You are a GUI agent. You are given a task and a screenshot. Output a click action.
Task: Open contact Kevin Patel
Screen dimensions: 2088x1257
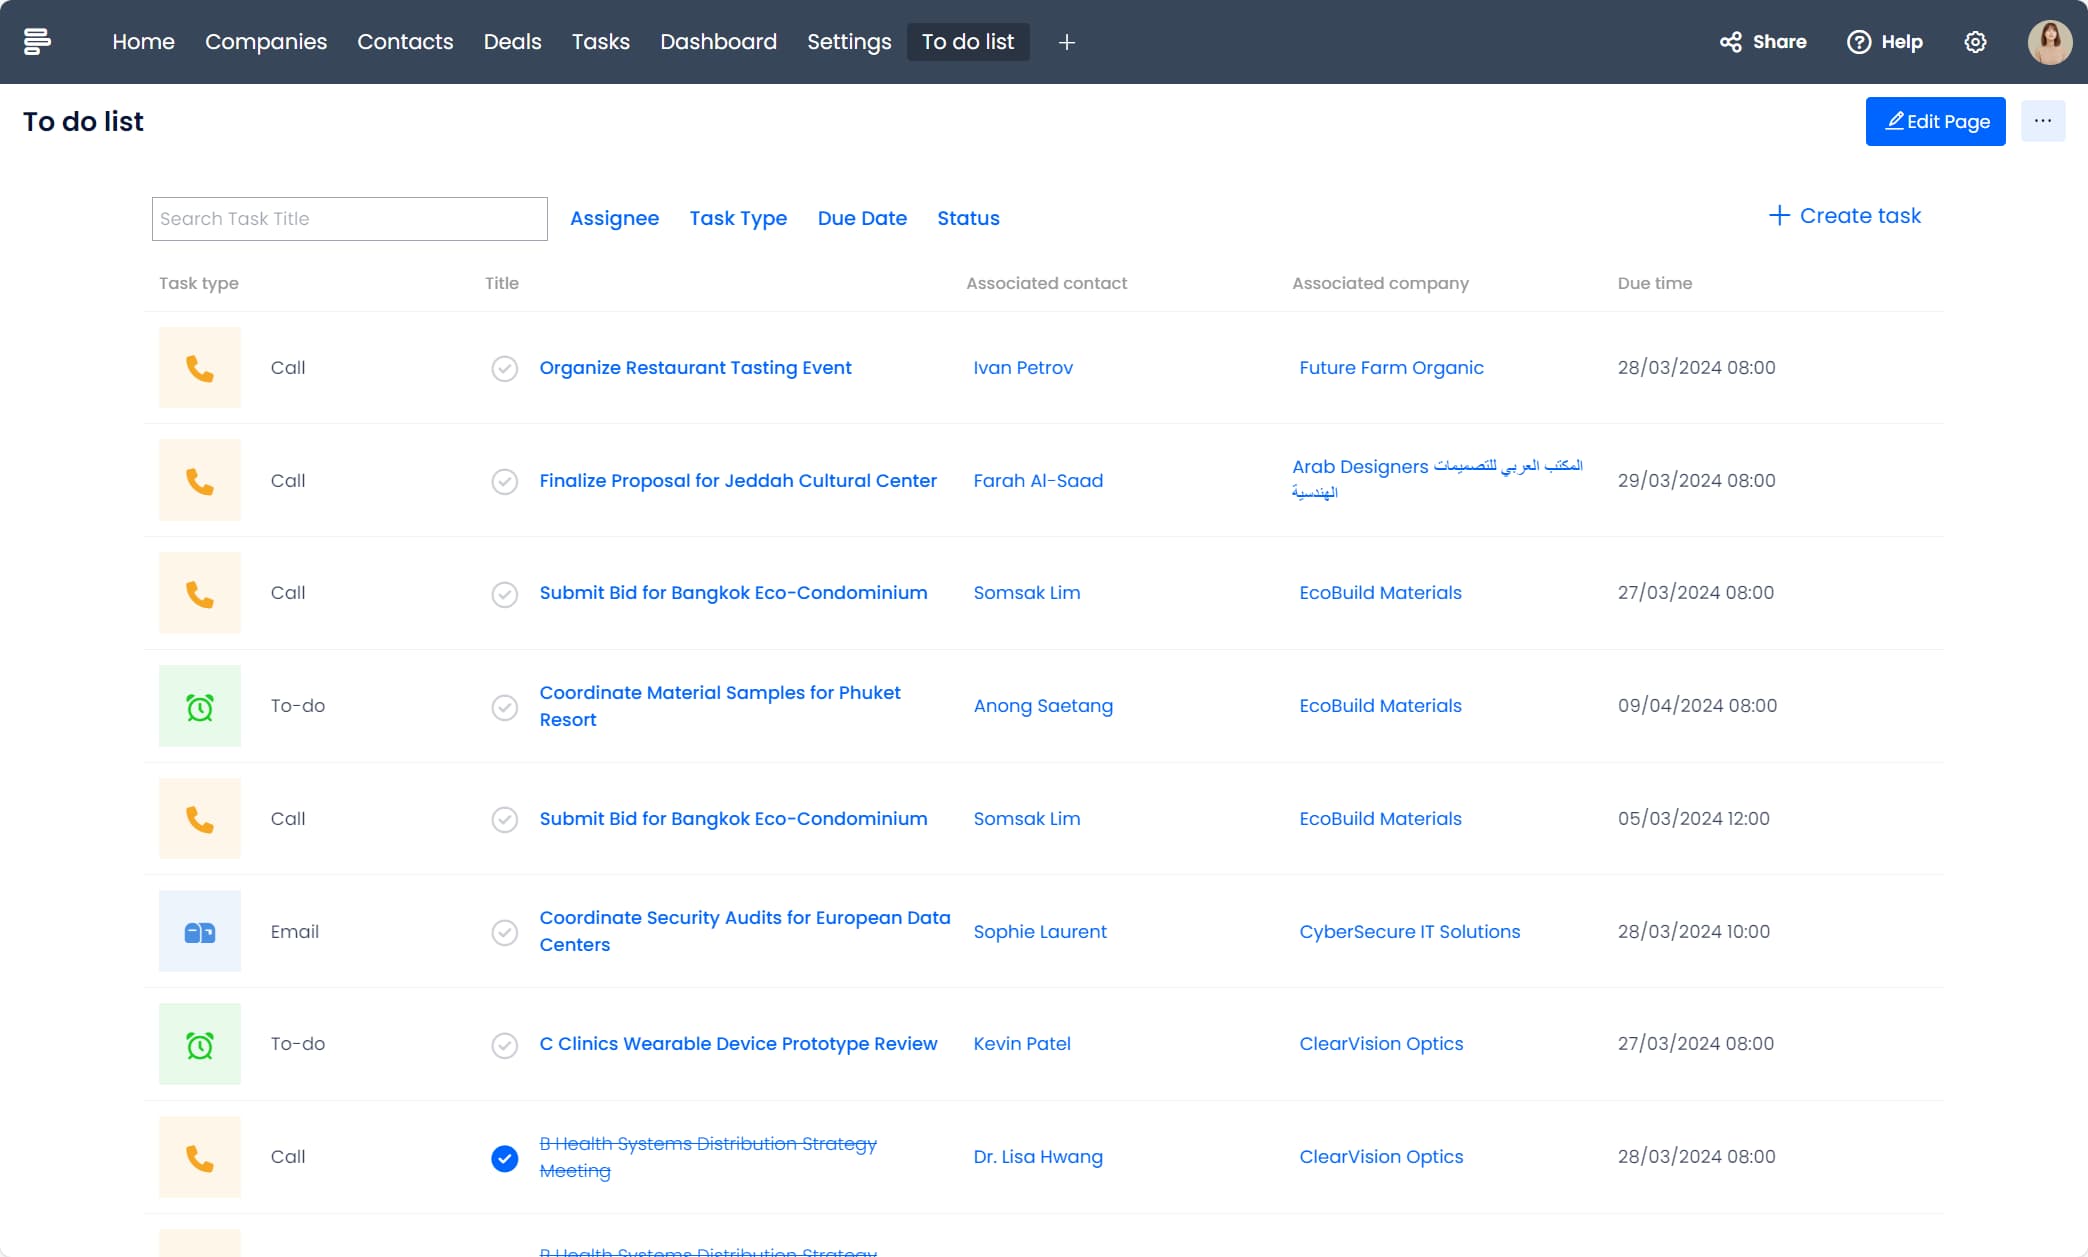coord(1022,1044)
